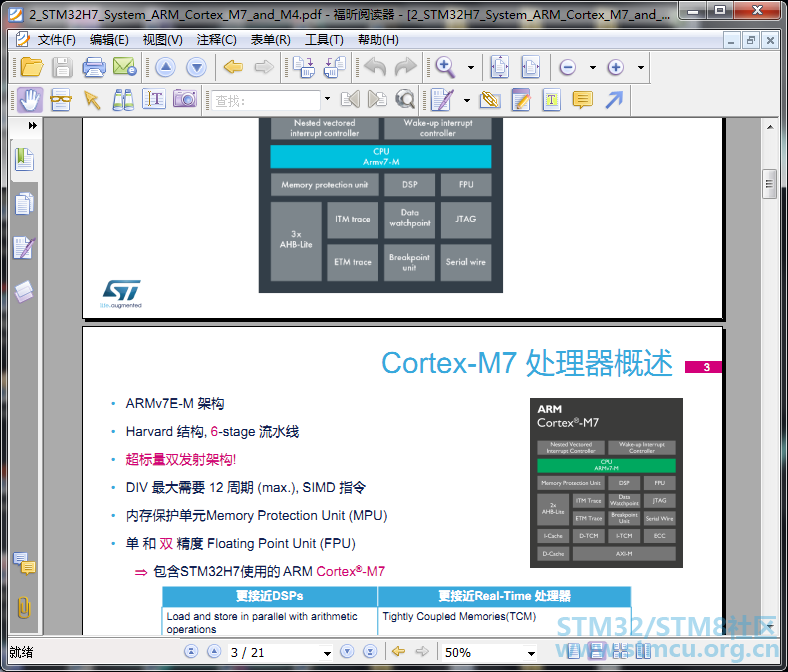Image resolution: width=788 pixels, height=672 pixels.
Task: Select the notepad-and-pen annotation tool
Action: click(x=443, y=100)
